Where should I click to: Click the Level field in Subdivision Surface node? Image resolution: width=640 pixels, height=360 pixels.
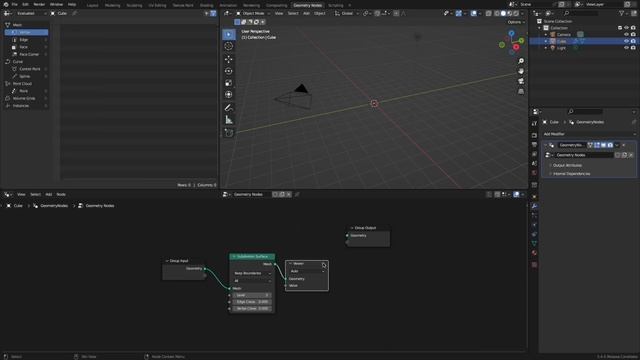[x=252, y=295]
